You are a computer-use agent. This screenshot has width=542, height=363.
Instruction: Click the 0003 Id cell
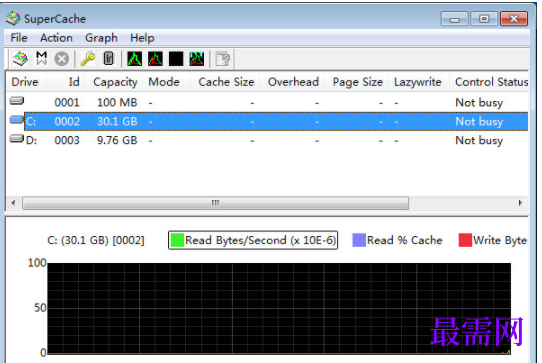pyautogui.click(x=67, y=141)
